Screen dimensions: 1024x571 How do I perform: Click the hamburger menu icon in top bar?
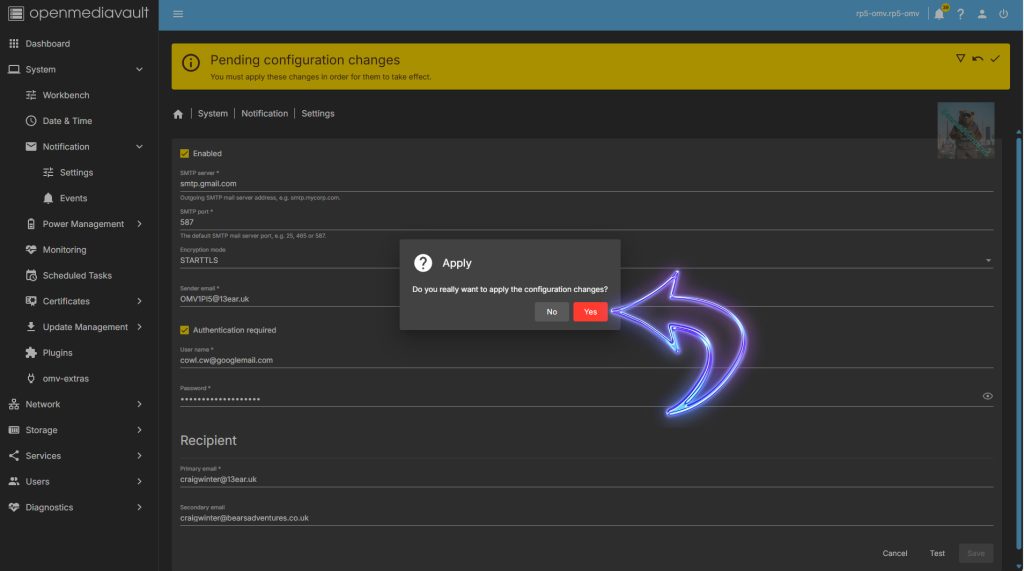178,14
